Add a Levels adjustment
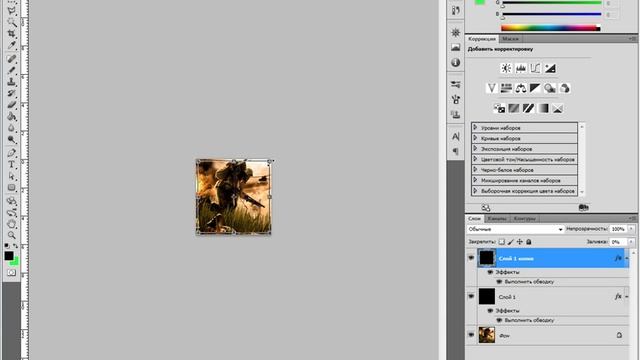 click(x=521, y=68)
